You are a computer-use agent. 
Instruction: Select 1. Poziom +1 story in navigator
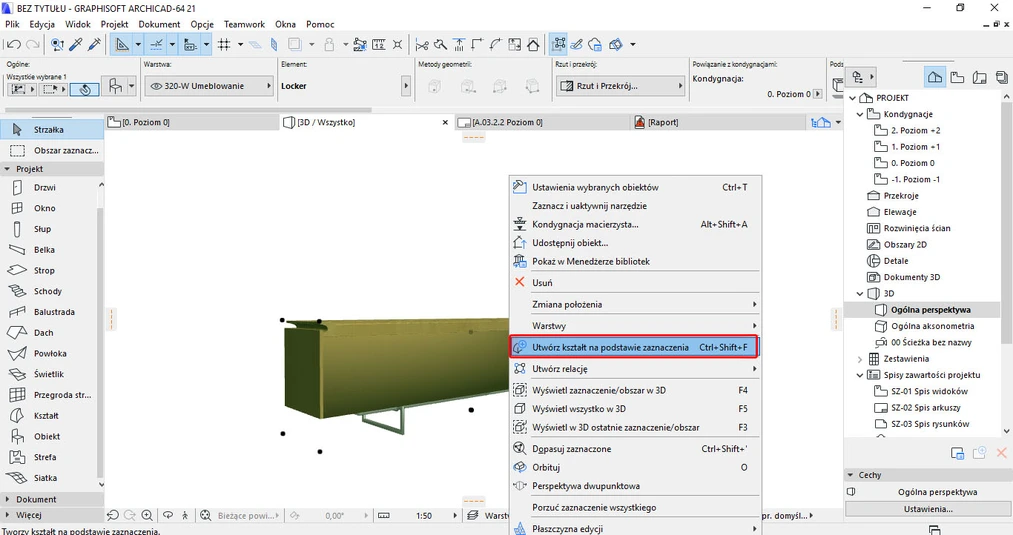(x=915, y=147)
